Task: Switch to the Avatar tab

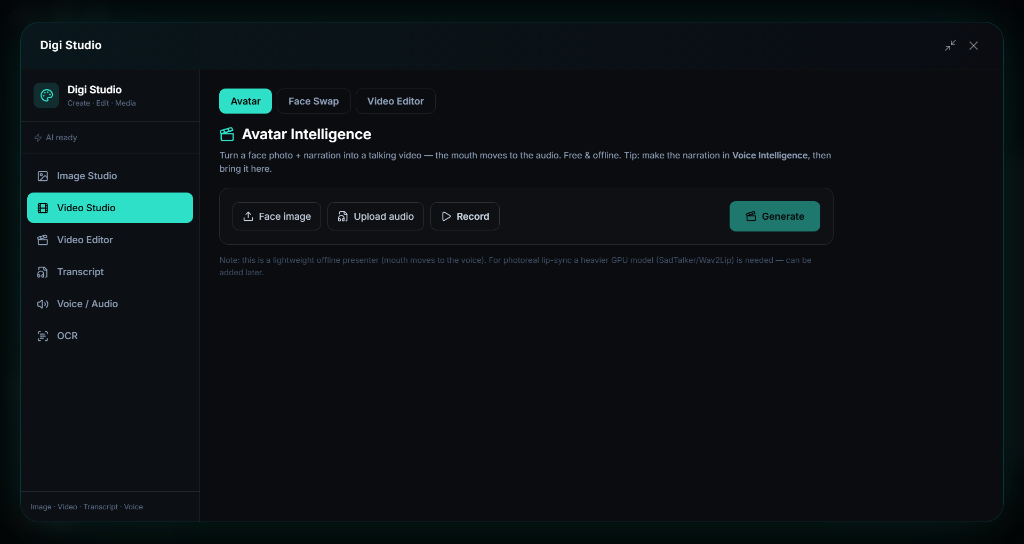Action: [x=246, y=101]
